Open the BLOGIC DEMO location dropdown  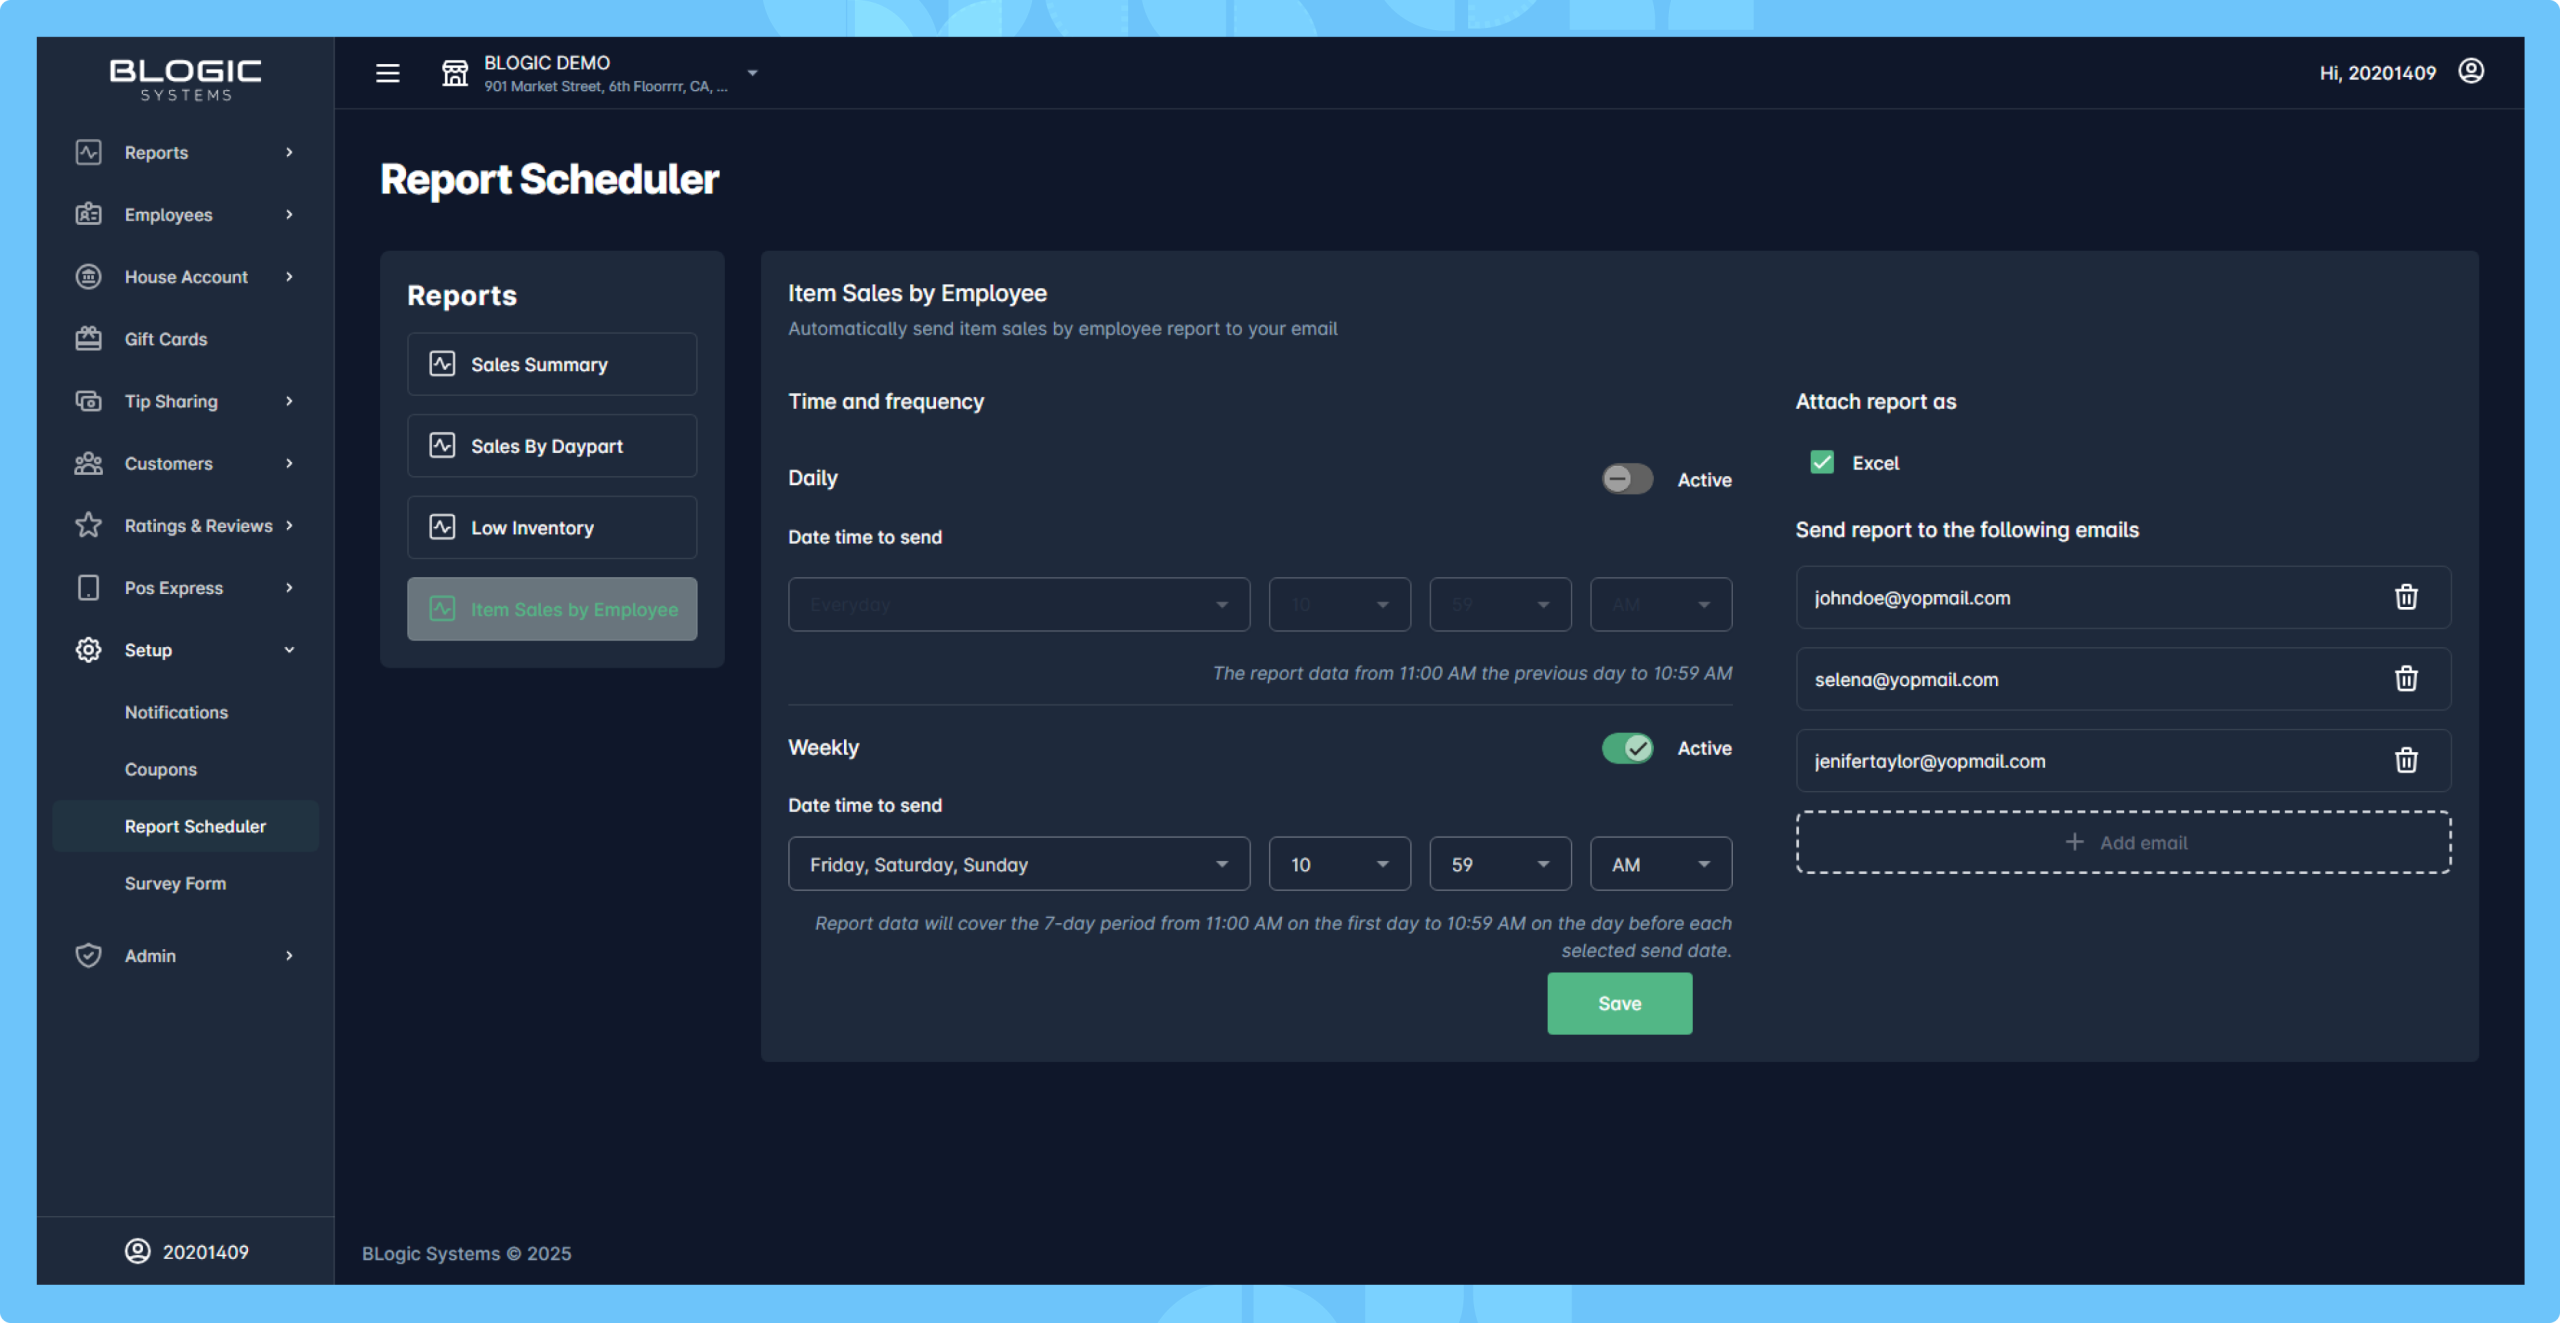[752, 73]
